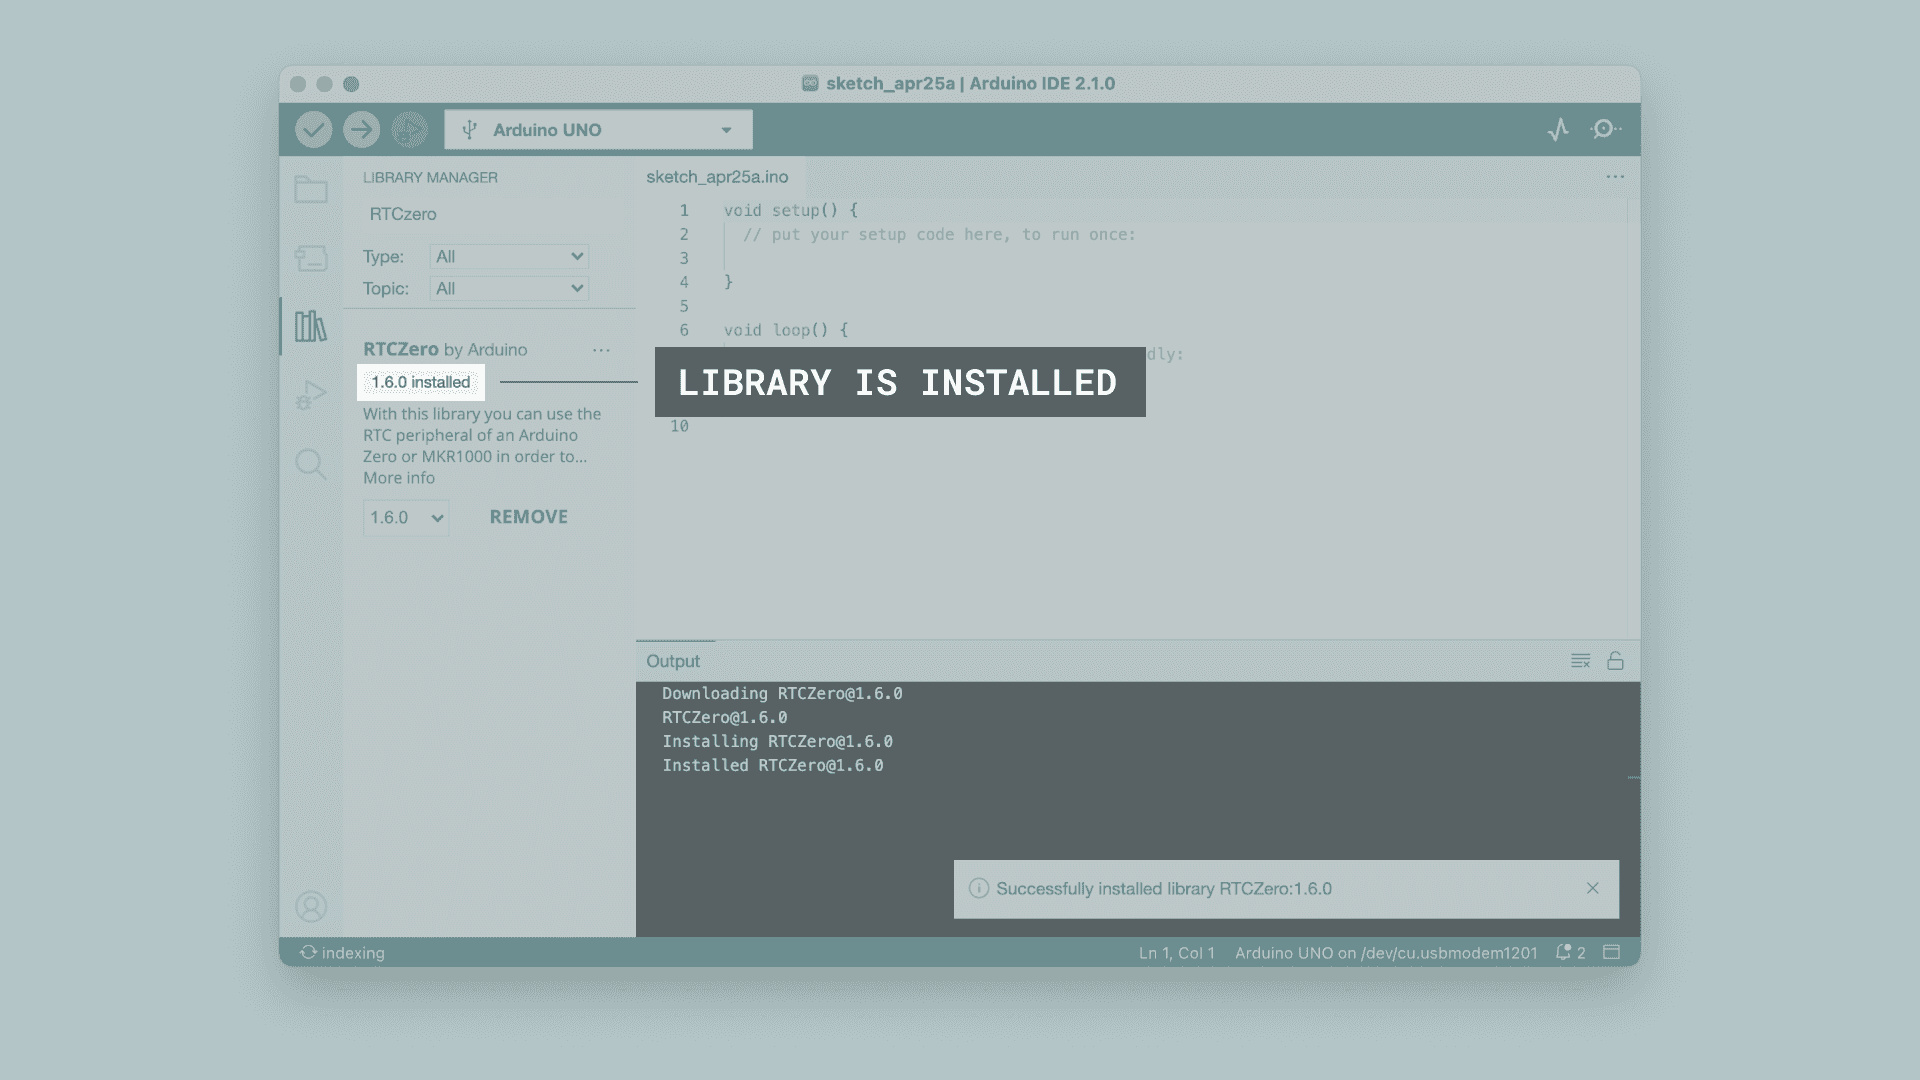Start debugging with the toolbar debug icon
The image size is (1920, 1080).
coord(409,130)
